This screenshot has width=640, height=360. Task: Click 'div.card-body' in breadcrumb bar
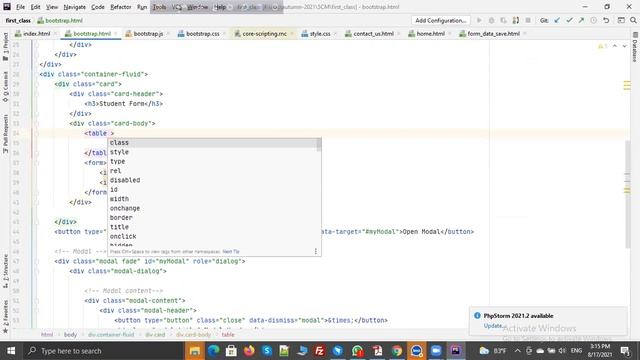click(x=193, y=335)
